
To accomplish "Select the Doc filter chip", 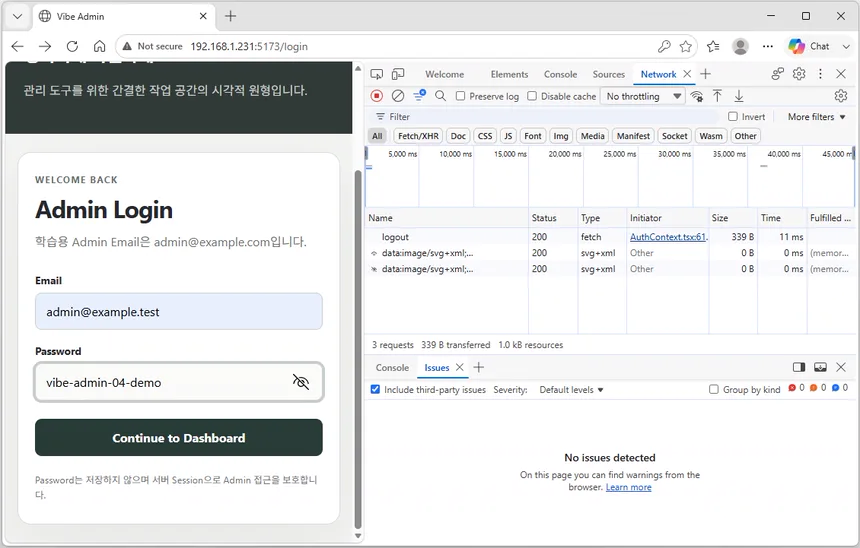I will tap(458, 136).
